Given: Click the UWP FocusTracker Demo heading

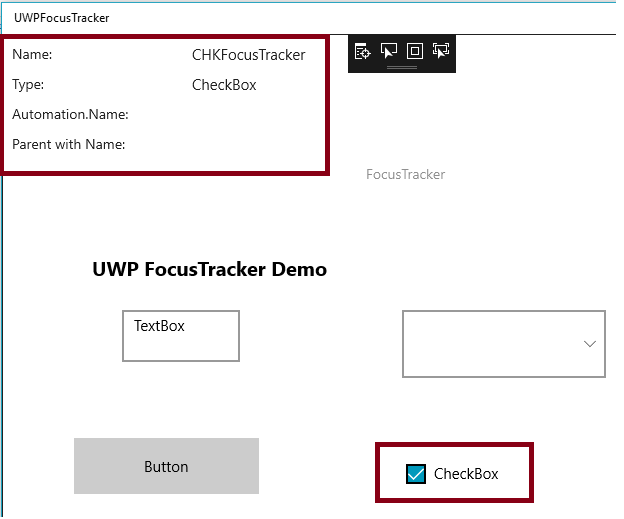Looking at the screenshot, I should tap(209, 270).
